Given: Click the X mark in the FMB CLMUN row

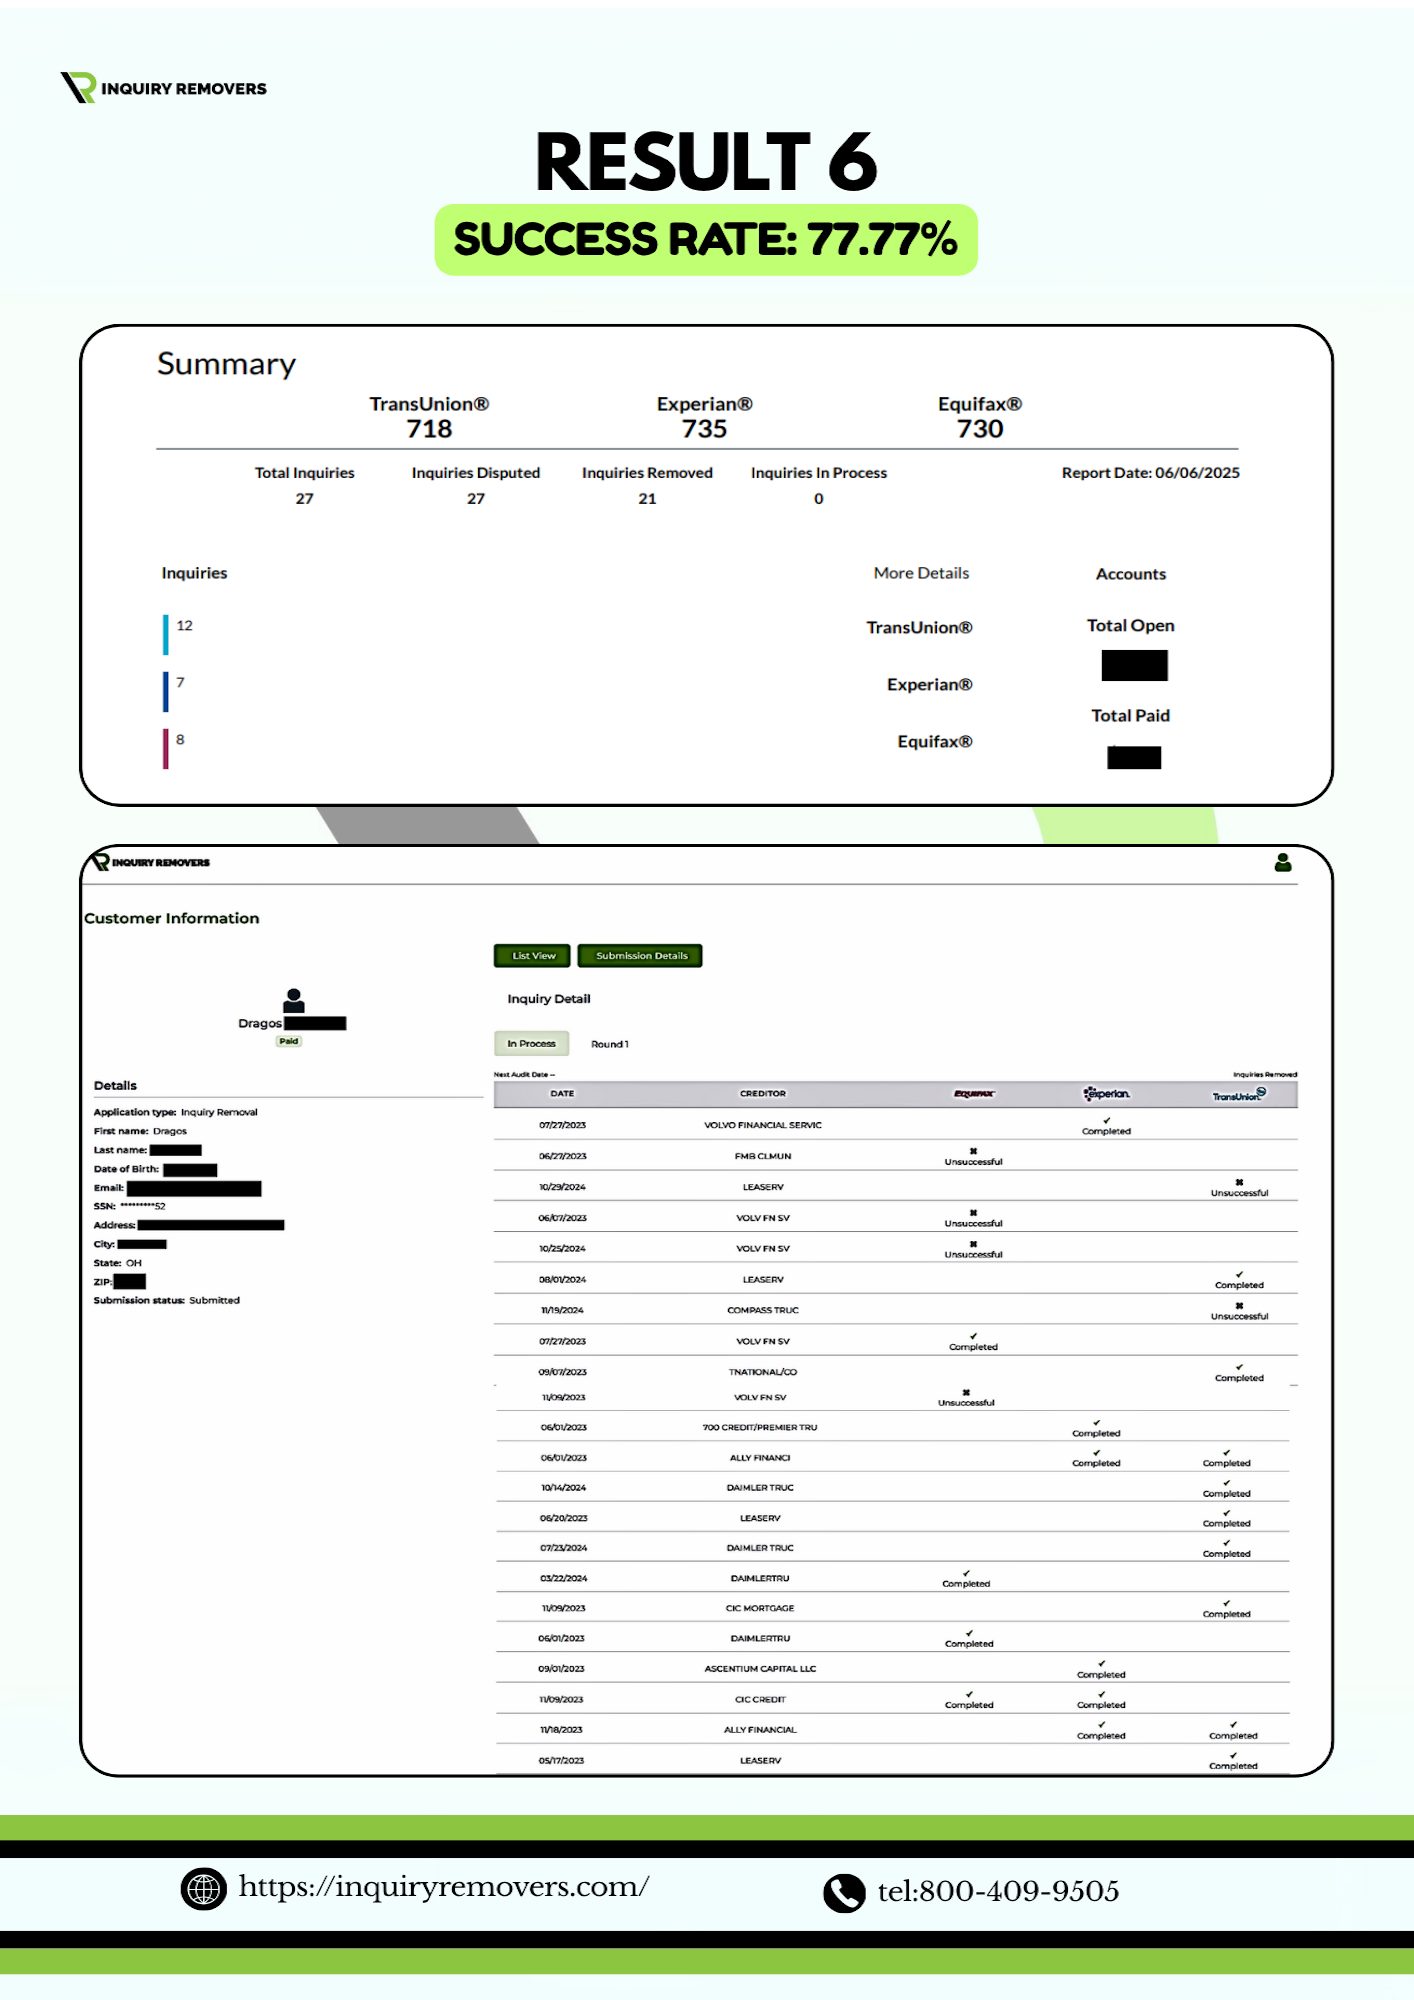Looking at the screenshot, I should 973,1151.
